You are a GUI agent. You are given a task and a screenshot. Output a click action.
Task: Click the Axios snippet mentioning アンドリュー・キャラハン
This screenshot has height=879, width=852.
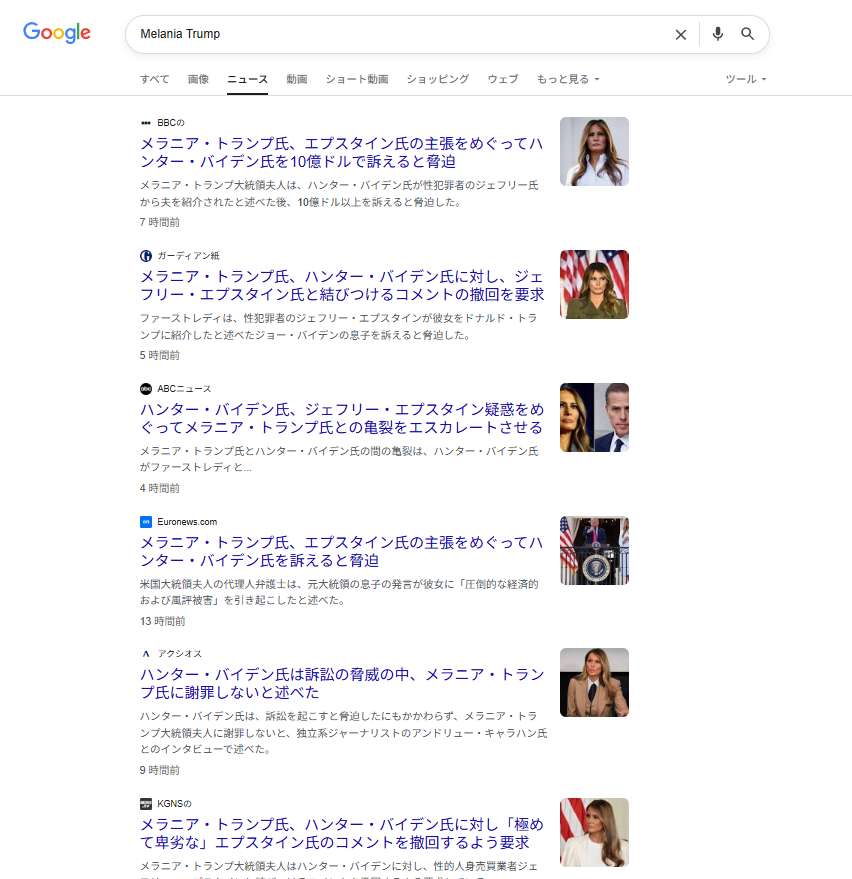click(343, 733)
